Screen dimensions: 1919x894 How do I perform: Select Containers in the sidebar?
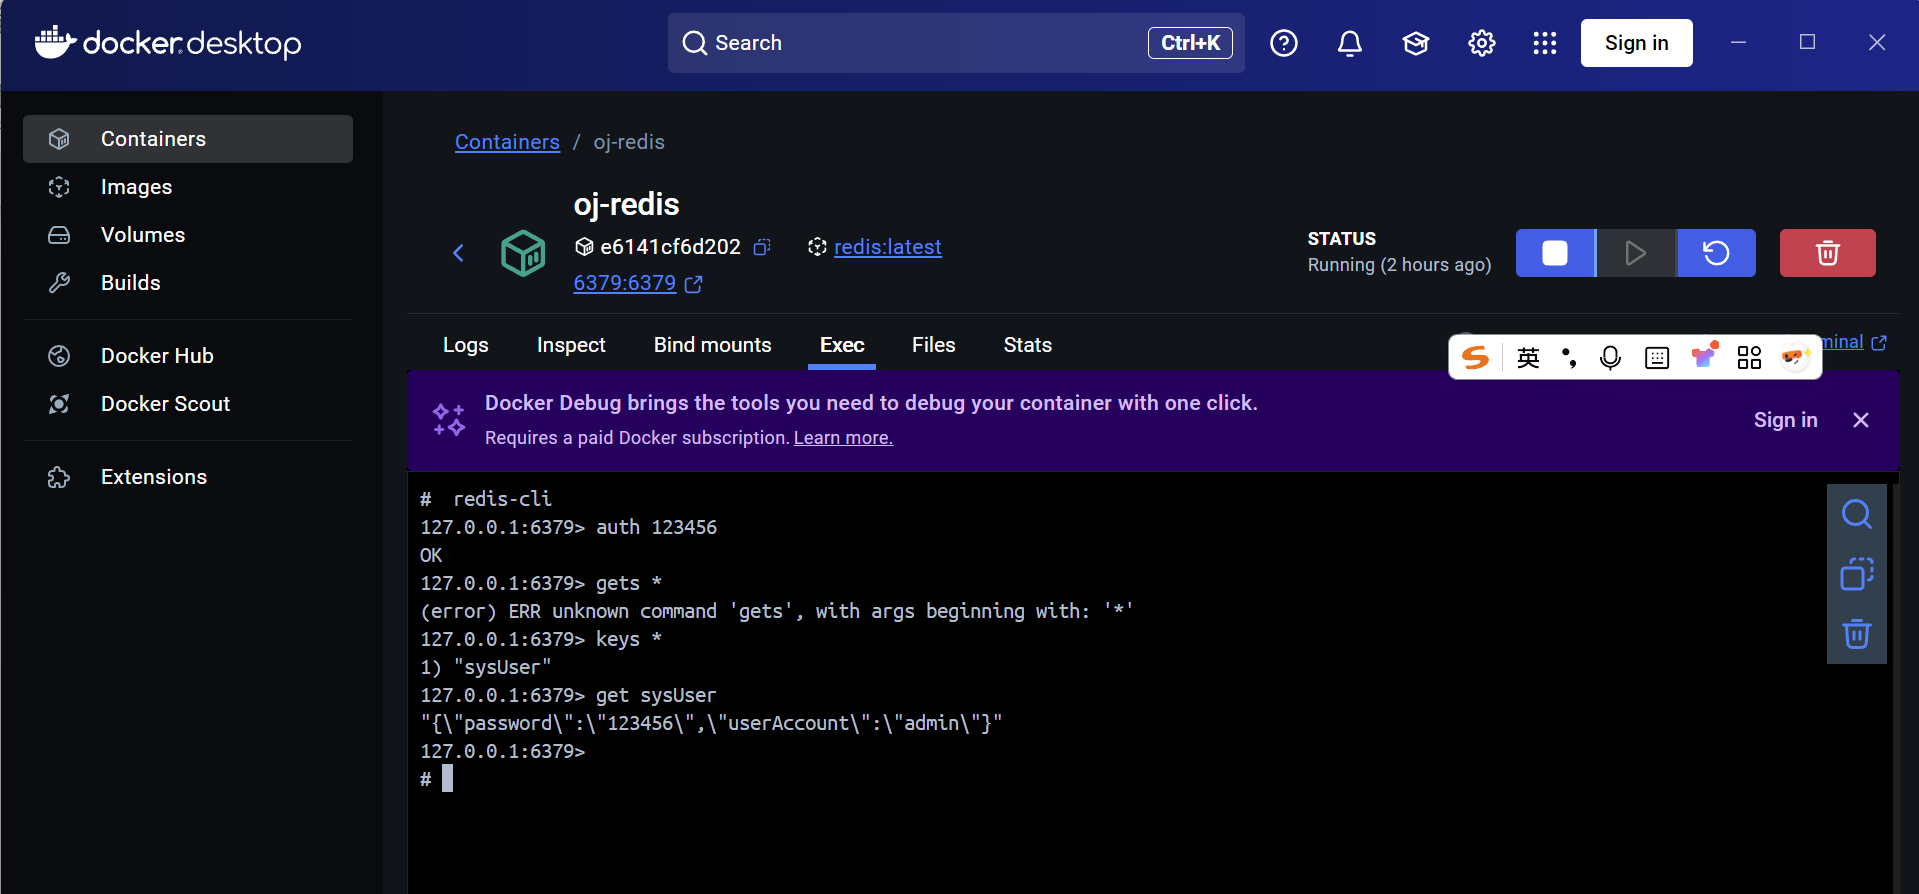188,139
